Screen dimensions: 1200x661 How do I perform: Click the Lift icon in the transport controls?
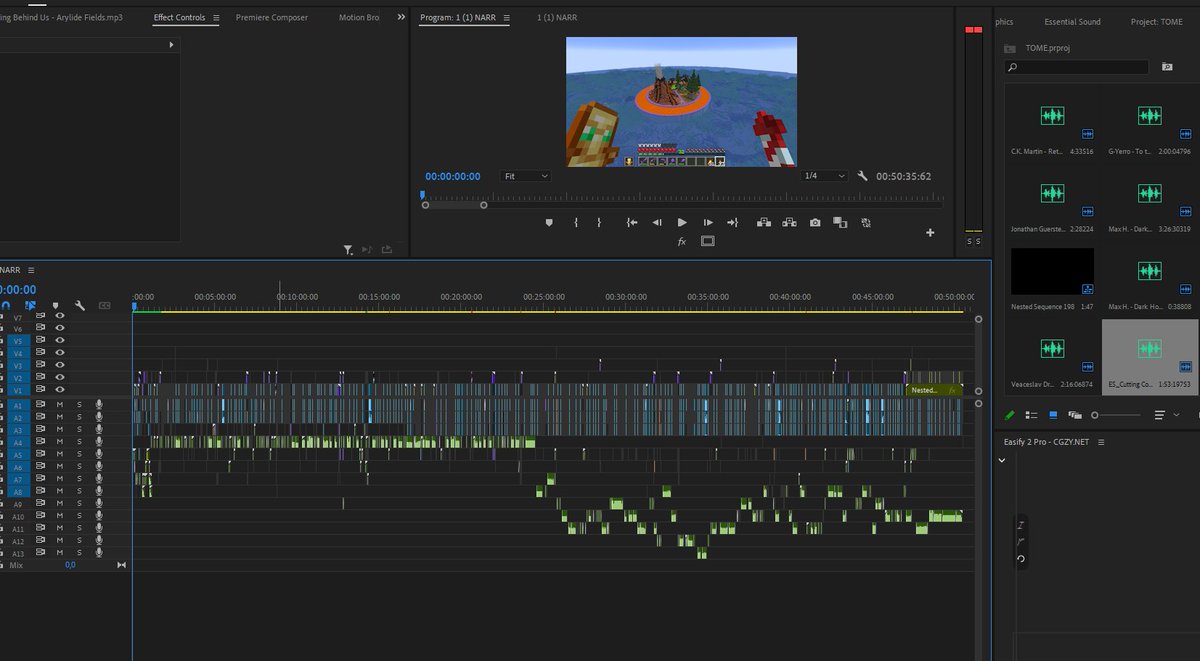pos(764,222)
